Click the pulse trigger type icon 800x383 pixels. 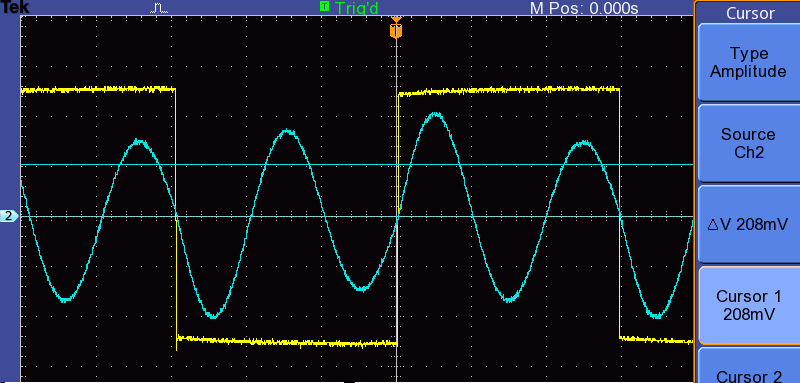[159, 8]
